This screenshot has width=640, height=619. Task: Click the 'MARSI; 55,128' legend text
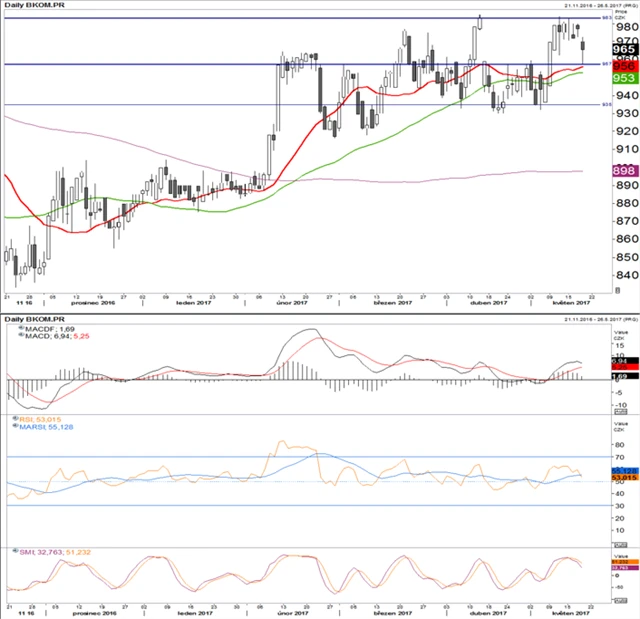[46, 427]
